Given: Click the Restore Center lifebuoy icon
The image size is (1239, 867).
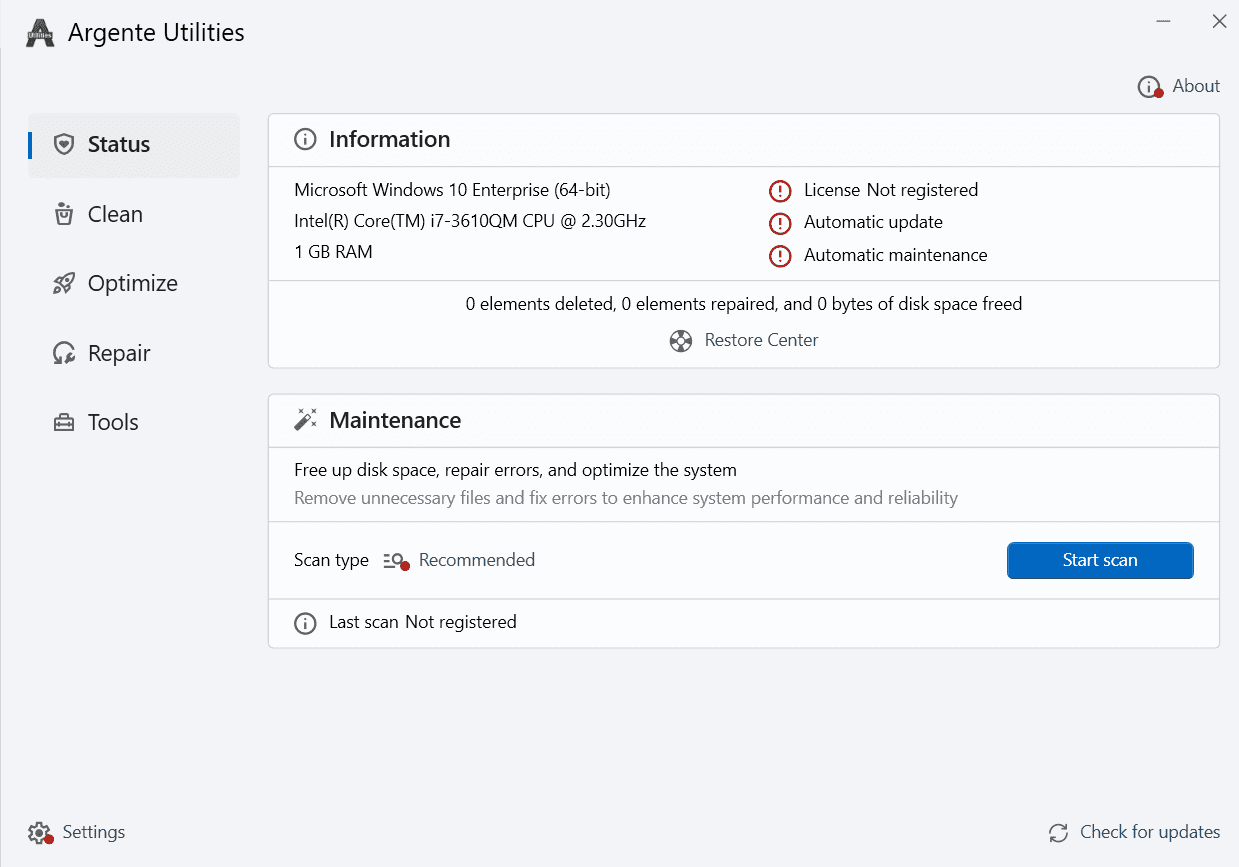Looking at the screenshot, I should click(681, 341).
